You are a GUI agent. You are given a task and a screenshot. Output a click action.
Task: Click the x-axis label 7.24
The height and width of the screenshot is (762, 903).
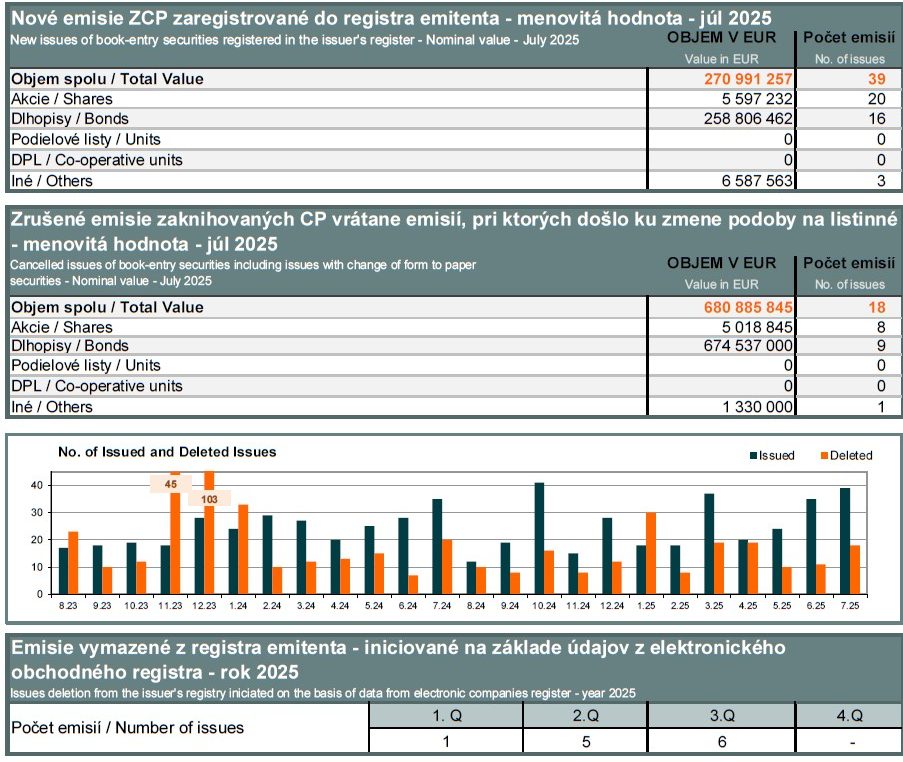(x=442, y=606)
